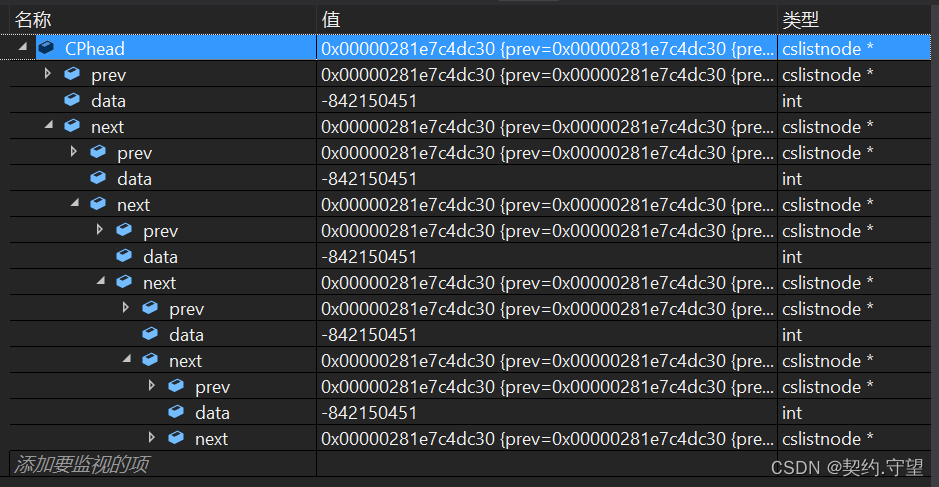Select the -842150451 value of CPhead->next->data
939x487 pixels.
point(369,179)
